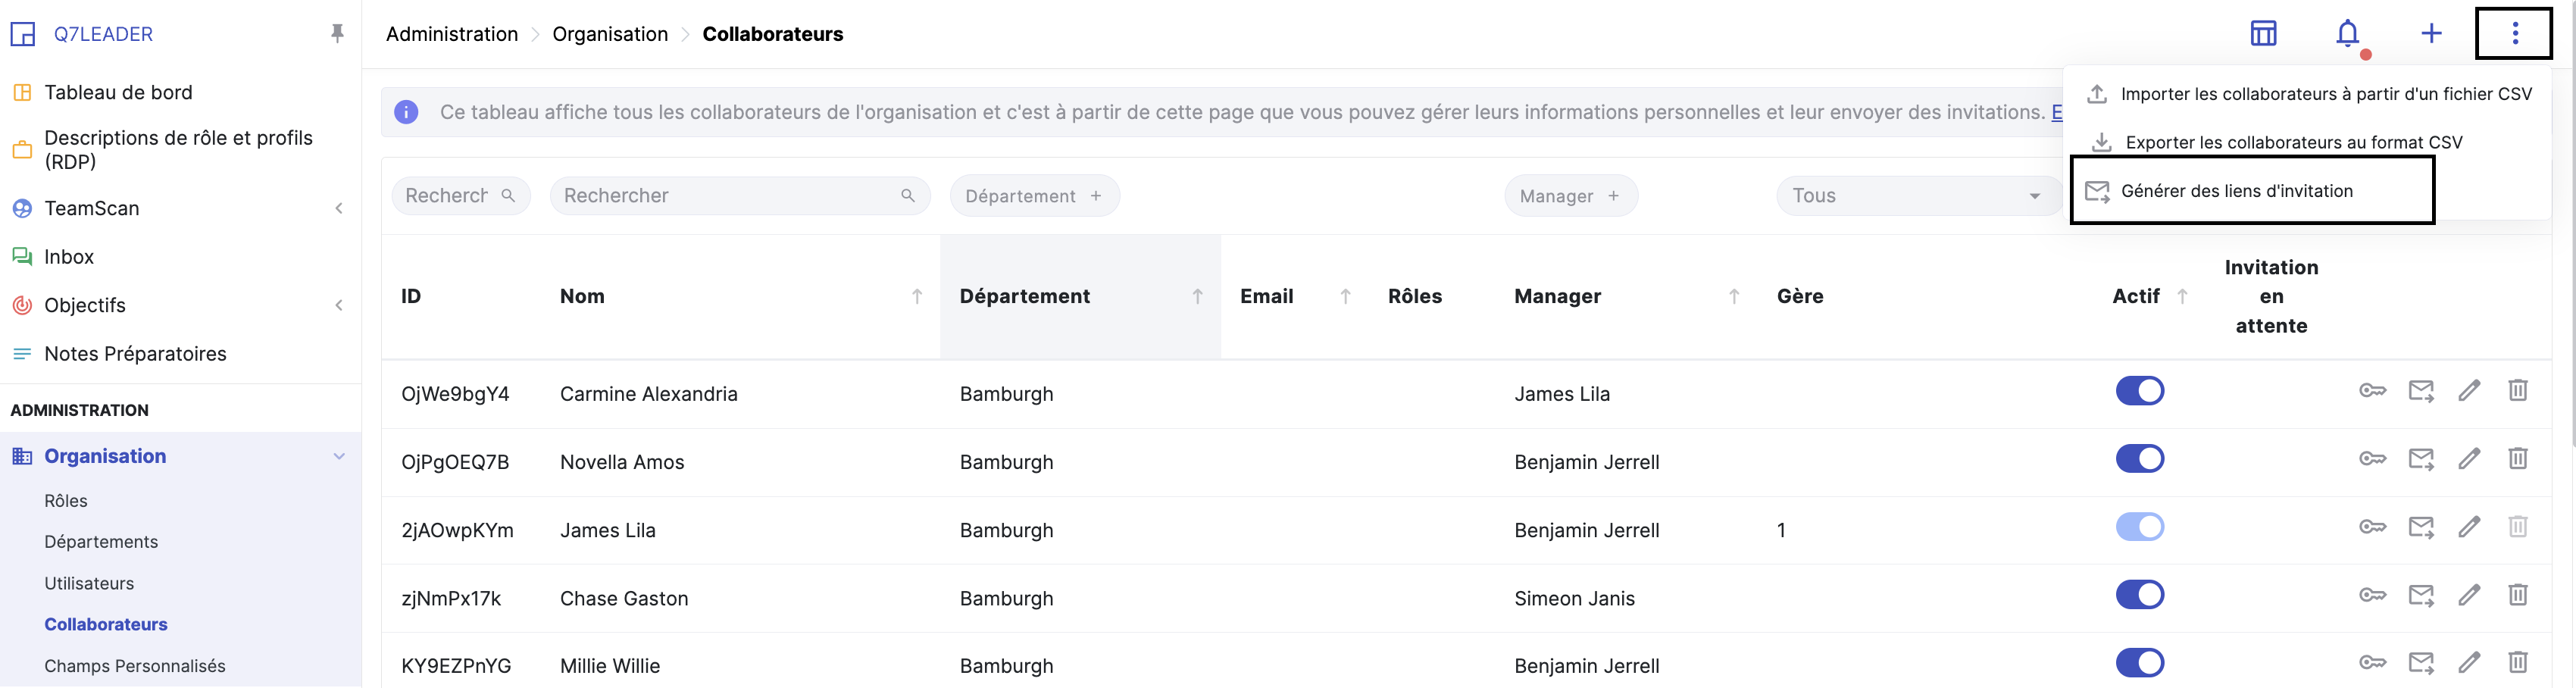
Task: Toggle Millie Willie's active switch
Action: 2139,663
